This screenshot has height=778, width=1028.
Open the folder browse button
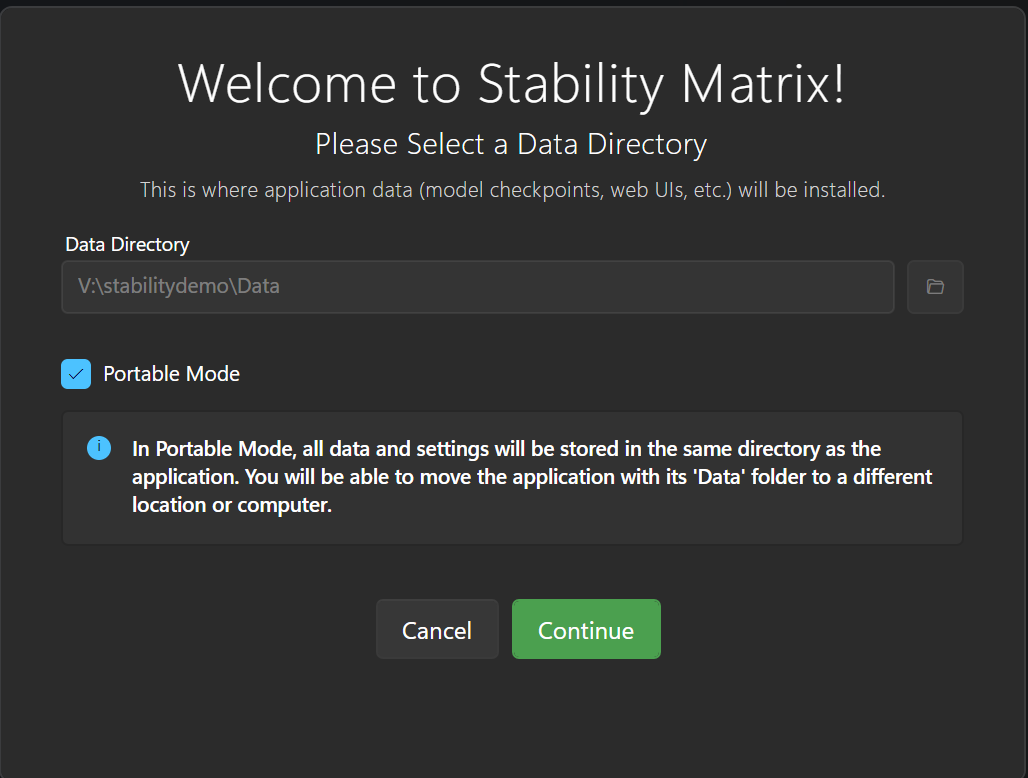[935, 287]
